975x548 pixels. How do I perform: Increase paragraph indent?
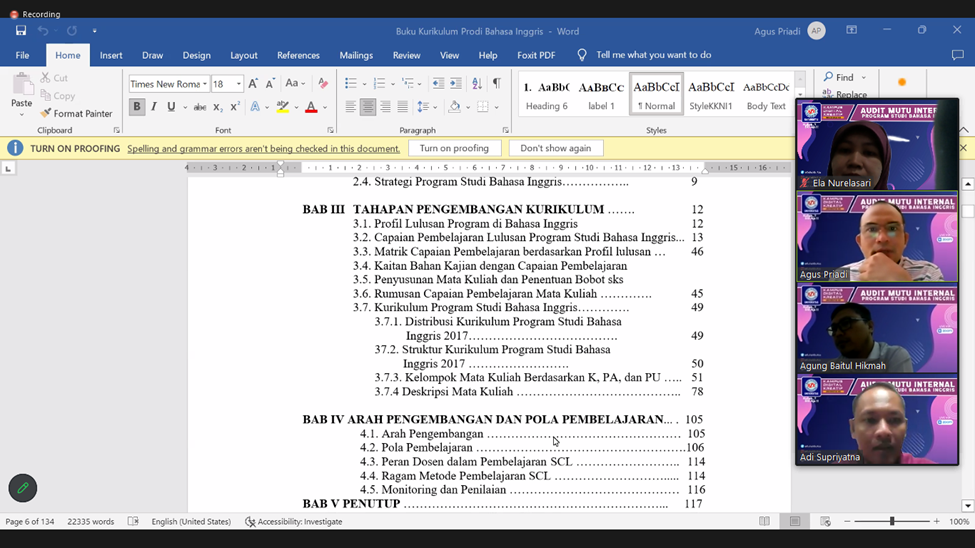pos(456,83)
